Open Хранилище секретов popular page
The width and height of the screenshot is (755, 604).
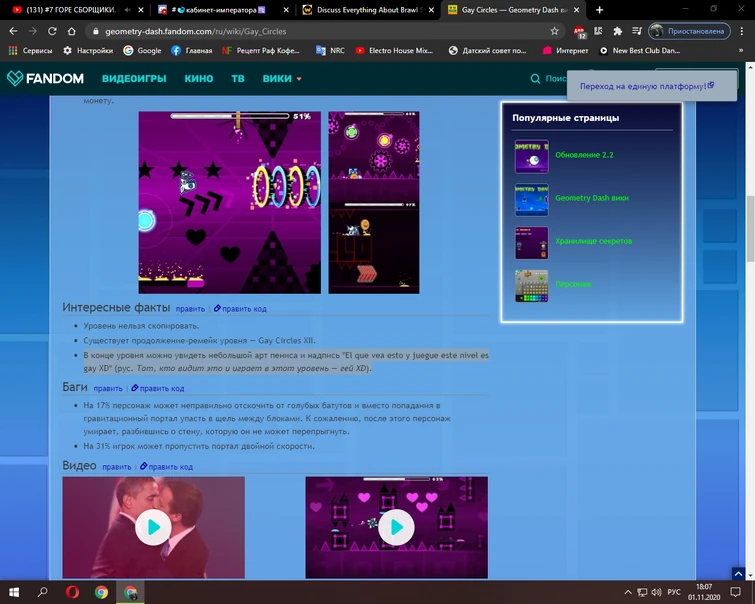pyautogui.click(x=594, y=241)
